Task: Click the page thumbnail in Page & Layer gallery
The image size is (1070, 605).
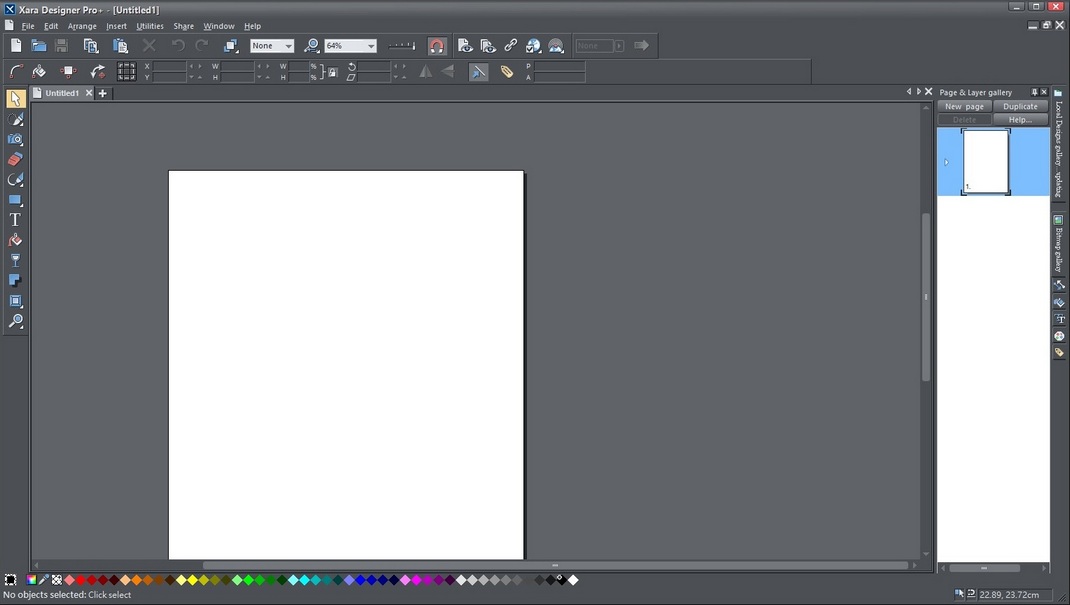Action: tap(986, 161)
